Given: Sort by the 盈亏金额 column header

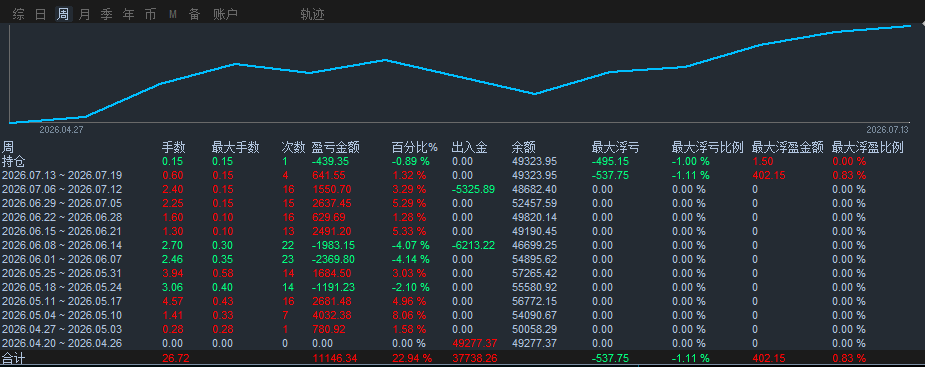Looking at the screenshot, I should [336, 148].
